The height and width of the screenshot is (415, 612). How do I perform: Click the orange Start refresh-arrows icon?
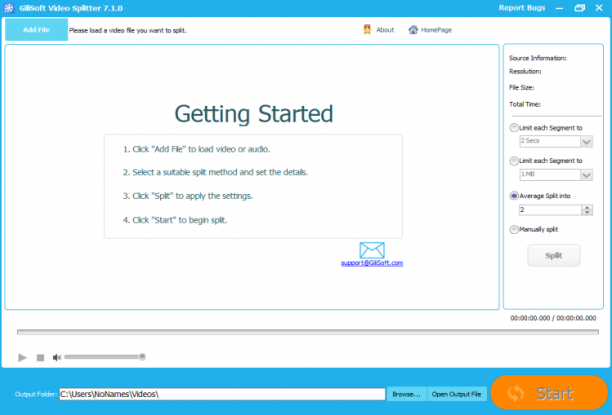click(516, 394)
